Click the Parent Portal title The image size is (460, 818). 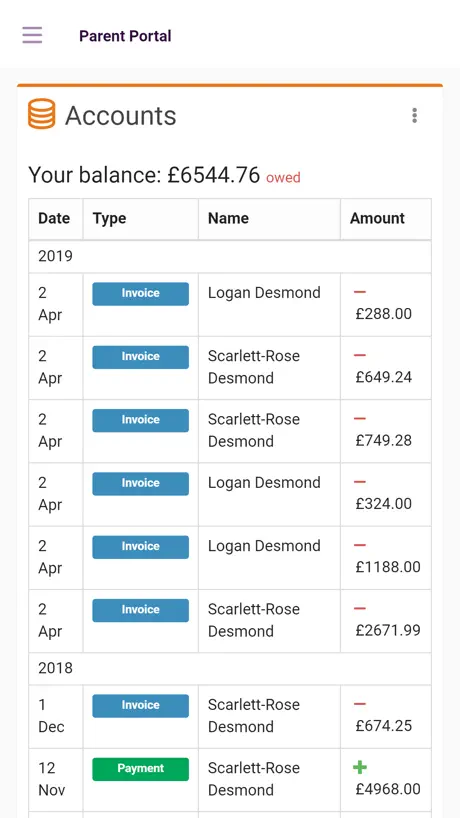coord(125,36)
